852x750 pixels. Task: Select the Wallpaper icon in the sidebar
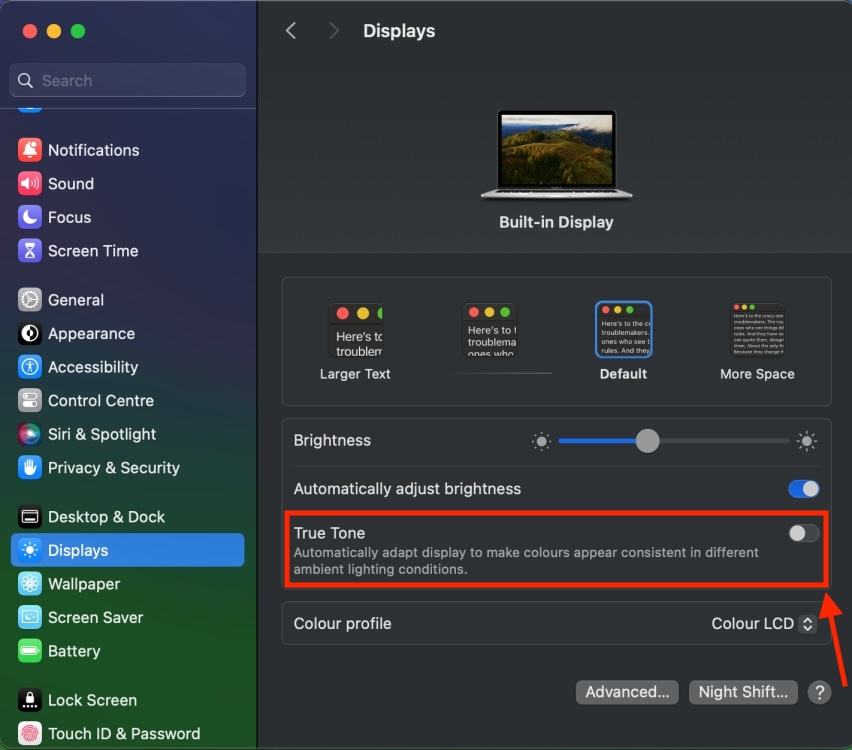tap(28, 584)
